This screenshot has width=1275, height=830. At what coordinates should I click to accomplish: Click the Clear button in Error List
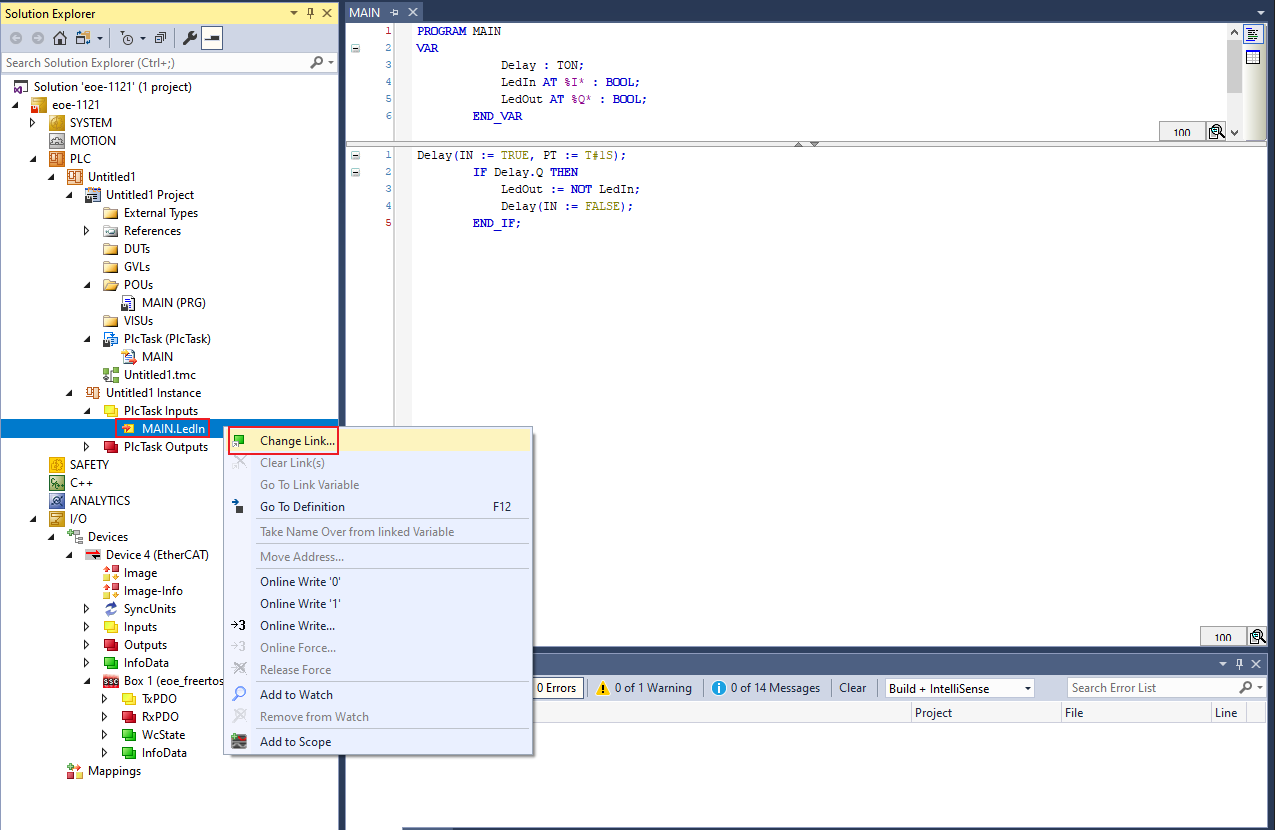click(x=852, y=688)
